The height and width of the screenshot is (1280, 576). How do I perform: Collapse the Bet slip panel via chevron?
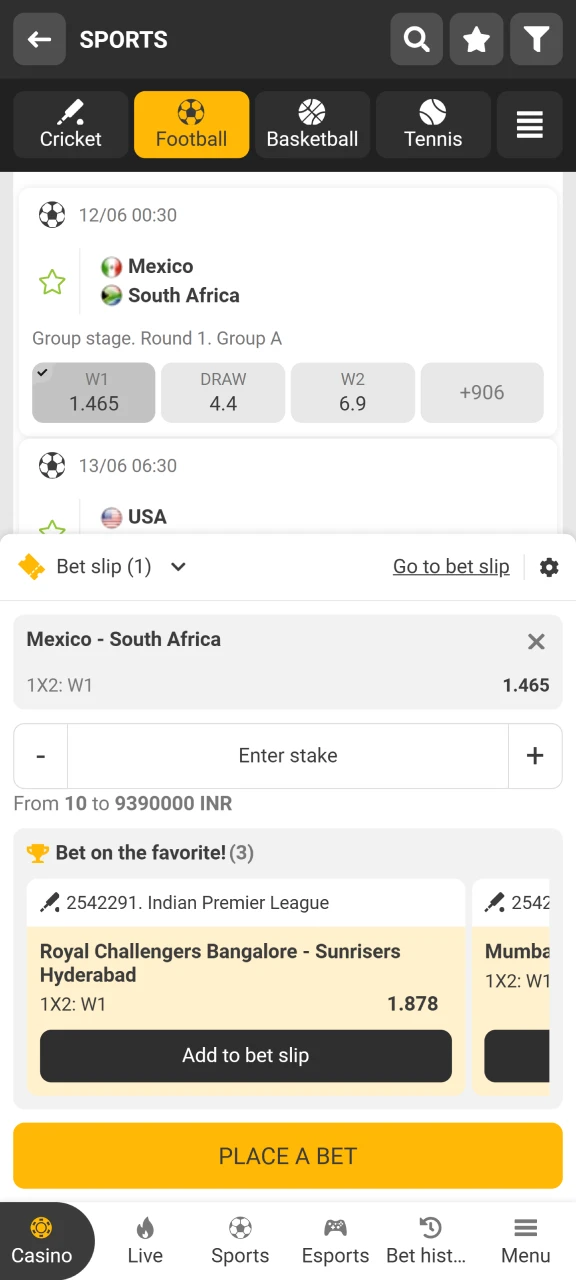point(178,566)
